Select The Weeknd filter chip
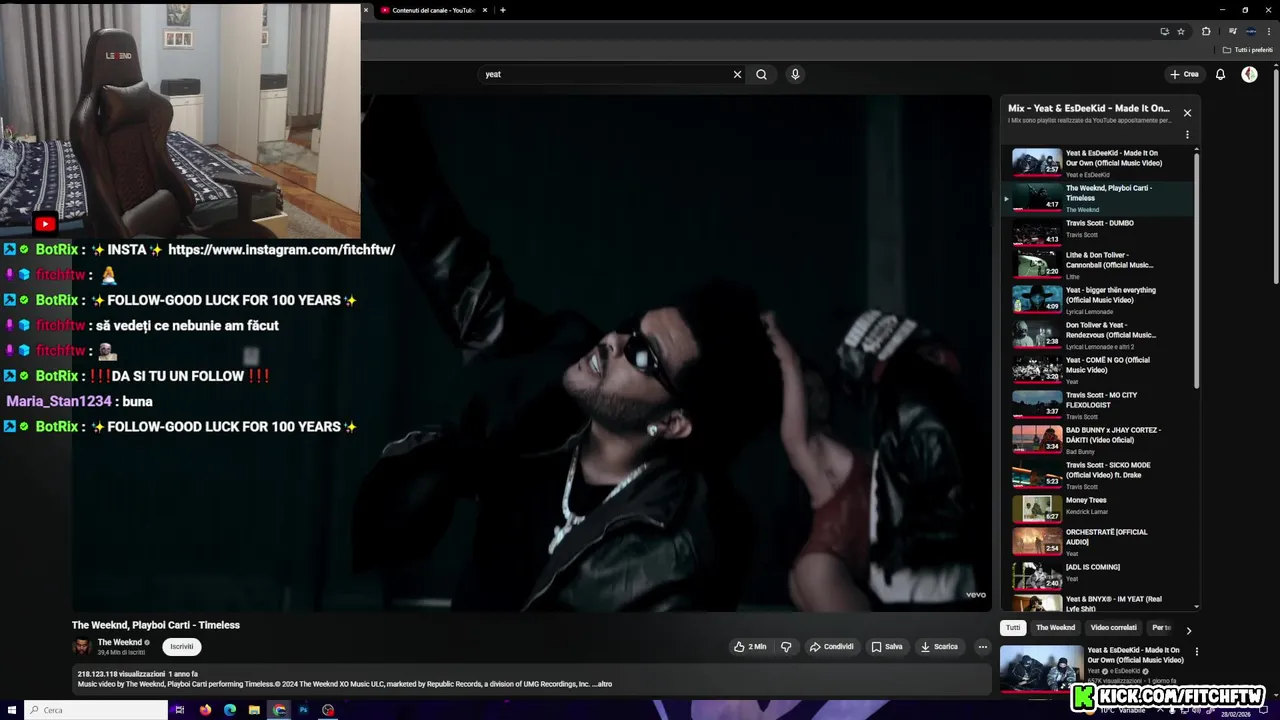The height and width of the screenshot is (720, 1280). click(1055, 628)
